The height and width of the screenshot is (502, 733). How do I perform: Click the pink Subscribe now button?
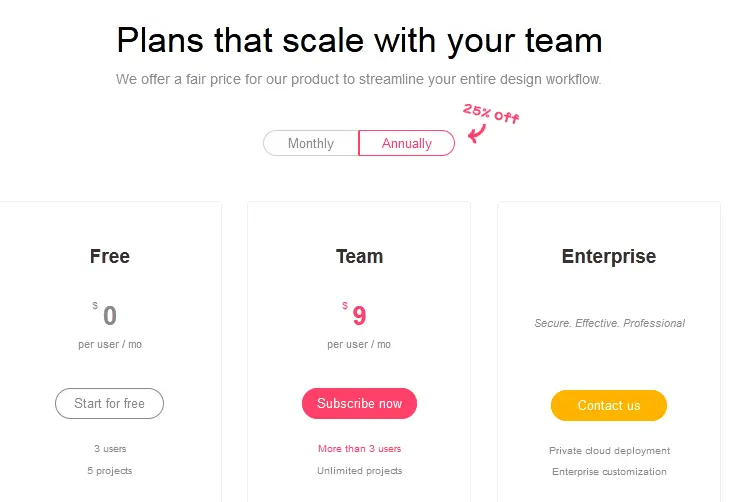tap(359, 404)
